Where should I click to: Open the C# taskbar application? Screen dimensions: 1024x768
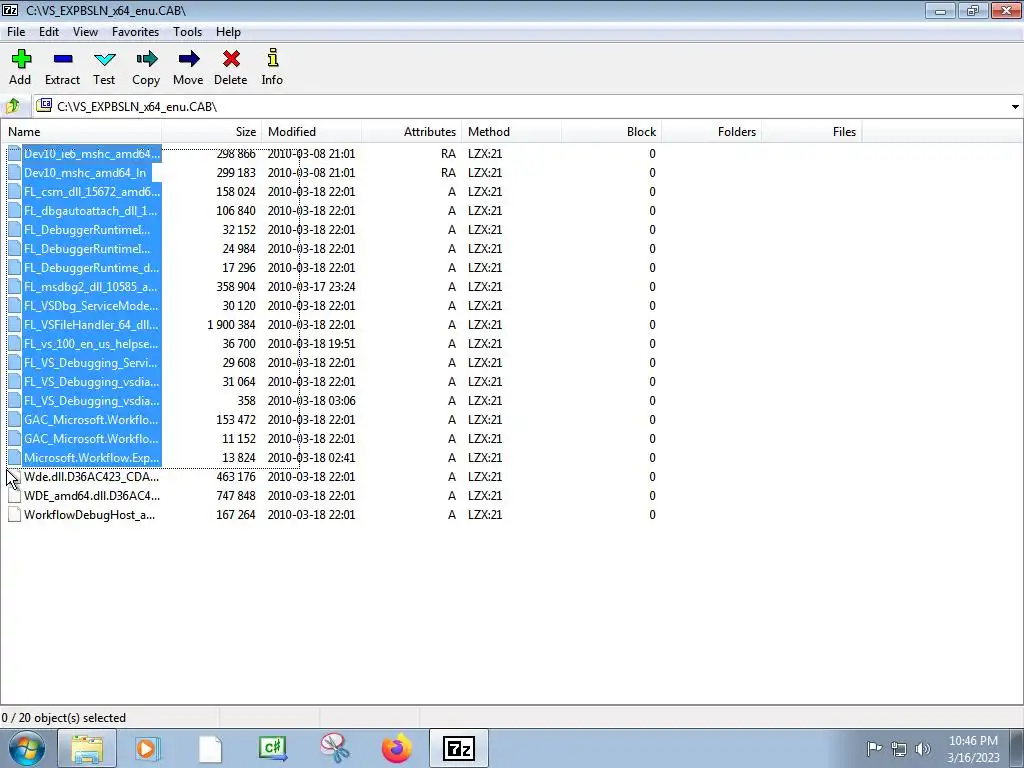click(272, 748)
